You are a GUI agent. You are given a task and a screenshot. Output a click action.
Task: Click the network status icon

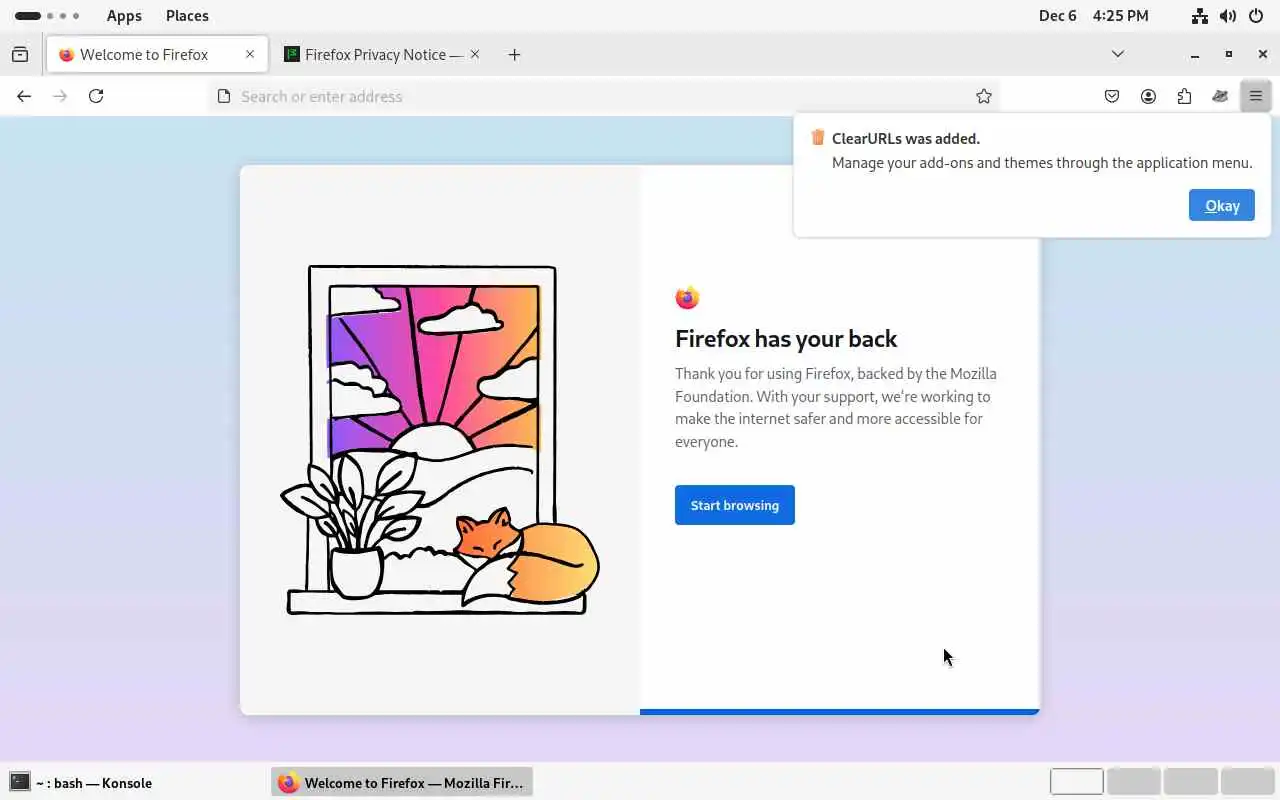point(1200,16)
